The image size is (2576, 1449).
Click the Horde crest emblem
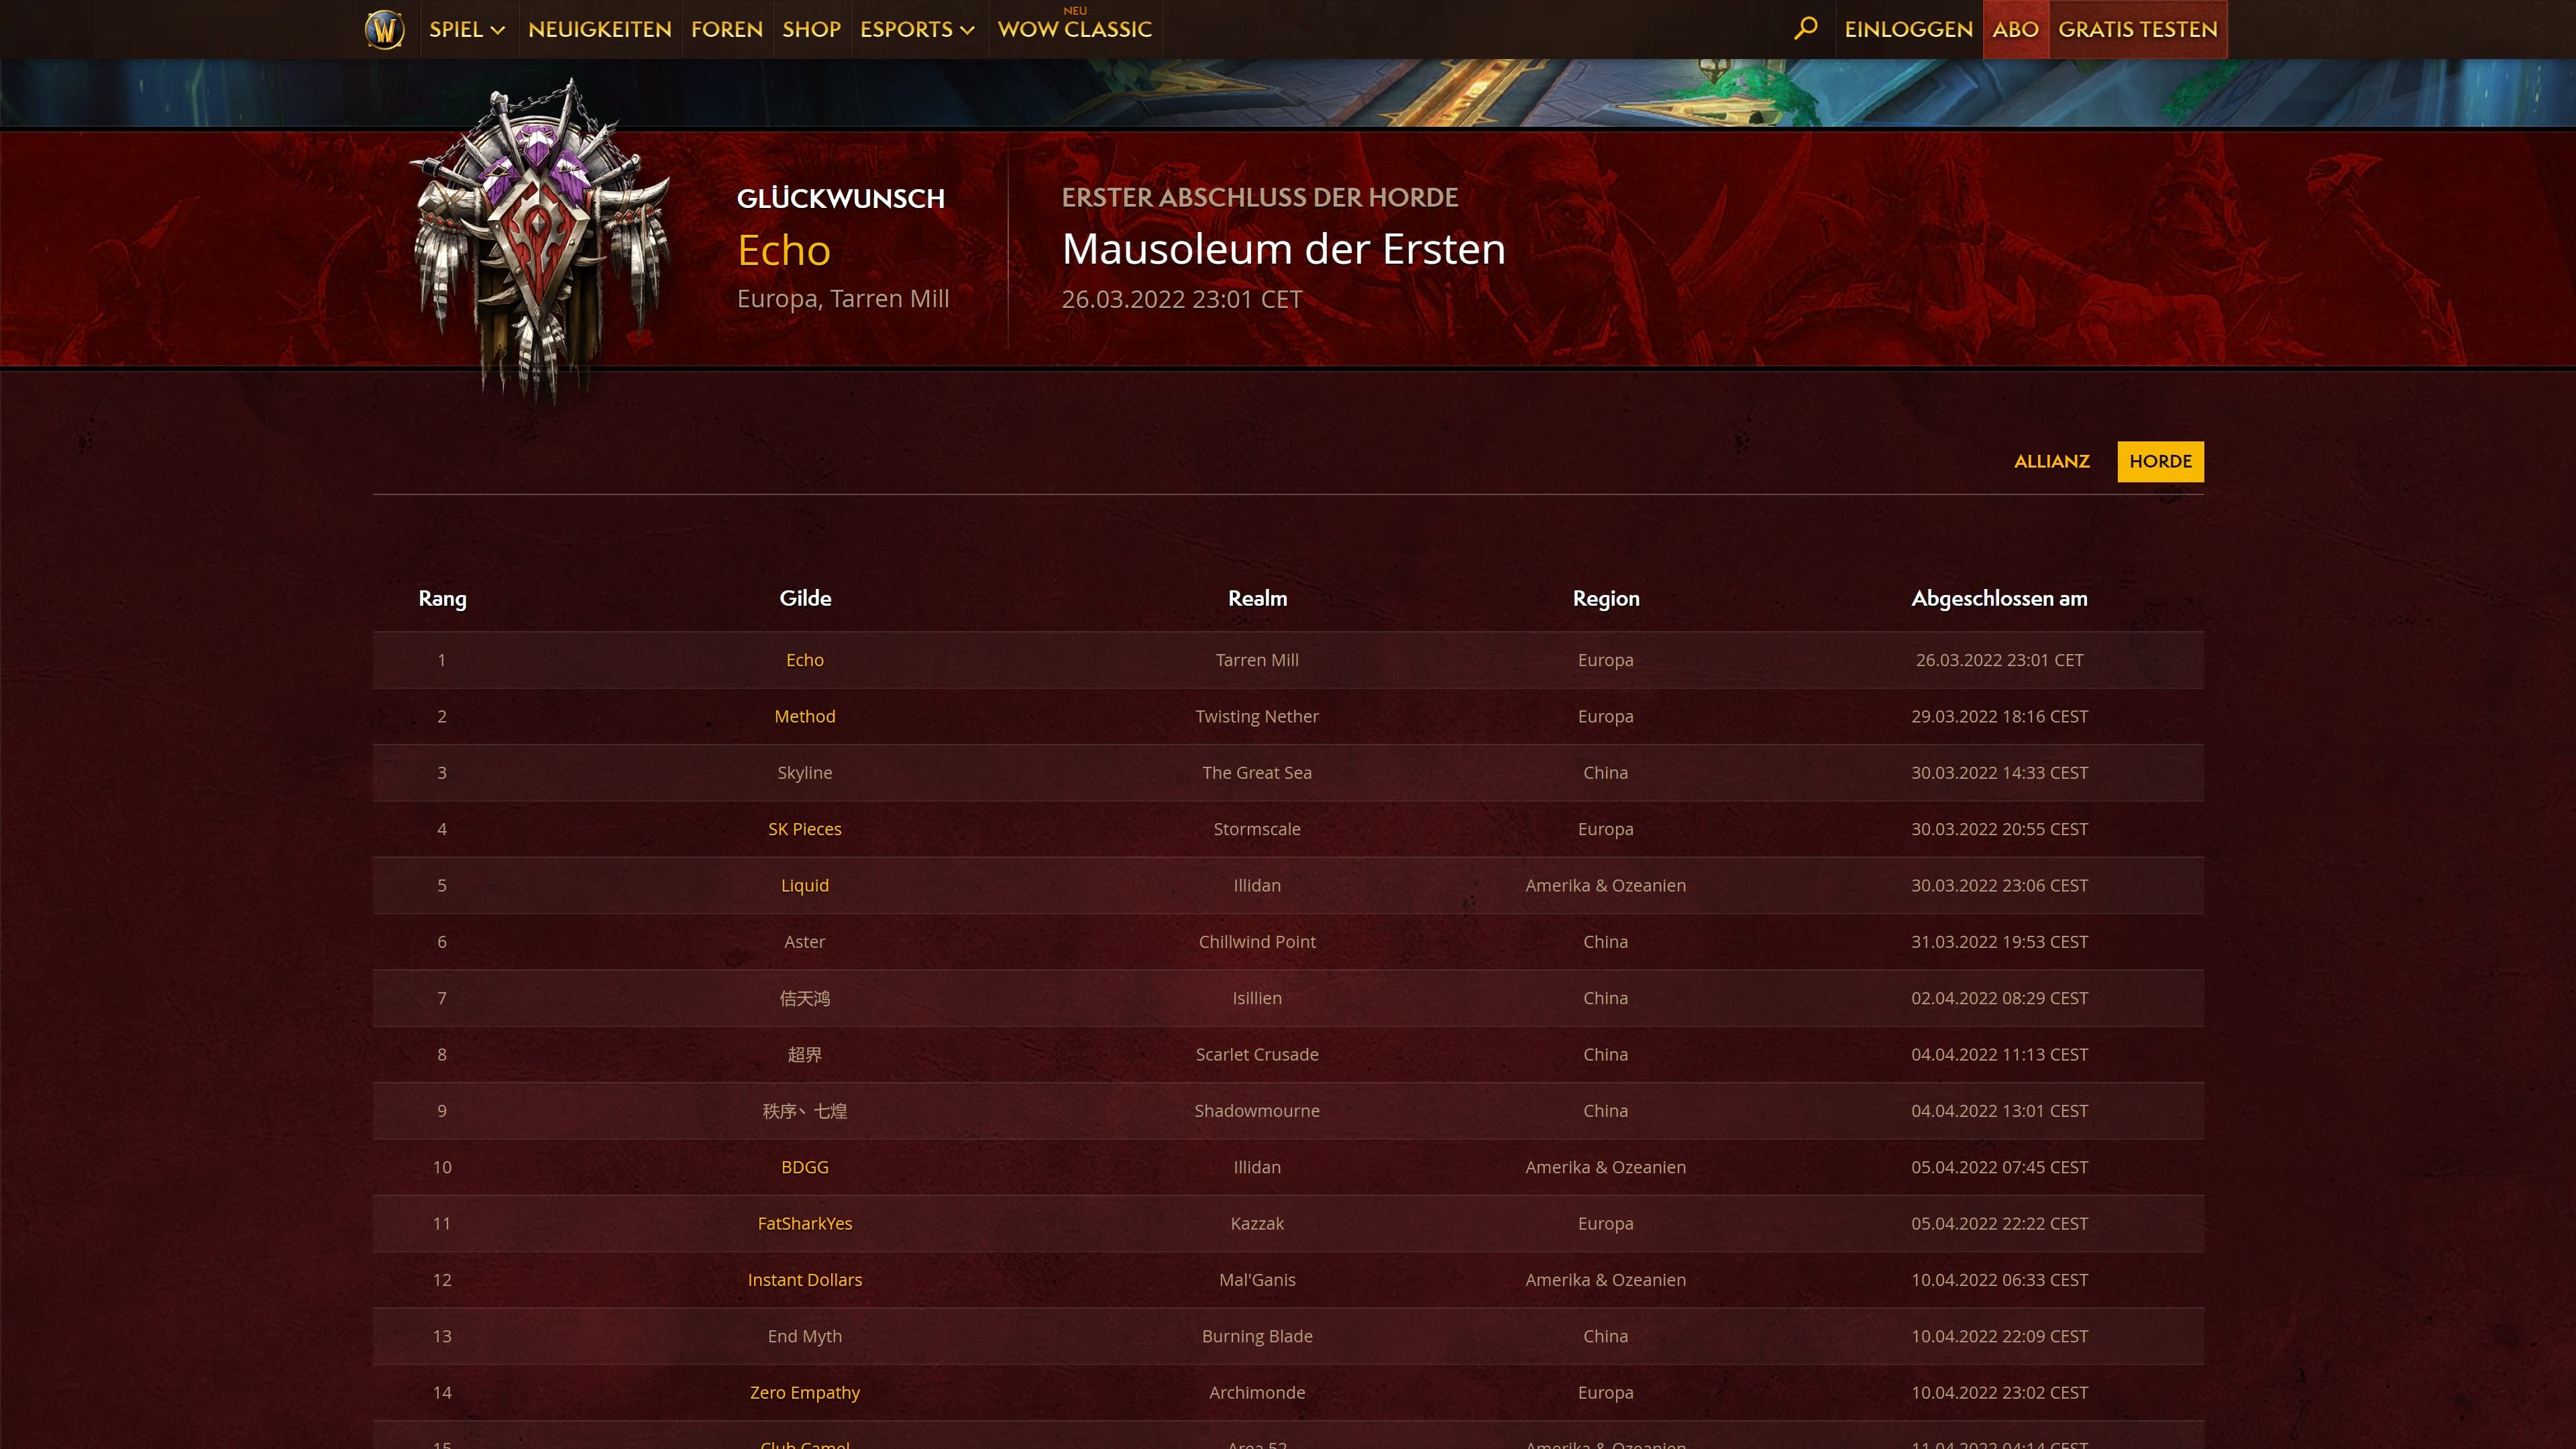[541, 241]
